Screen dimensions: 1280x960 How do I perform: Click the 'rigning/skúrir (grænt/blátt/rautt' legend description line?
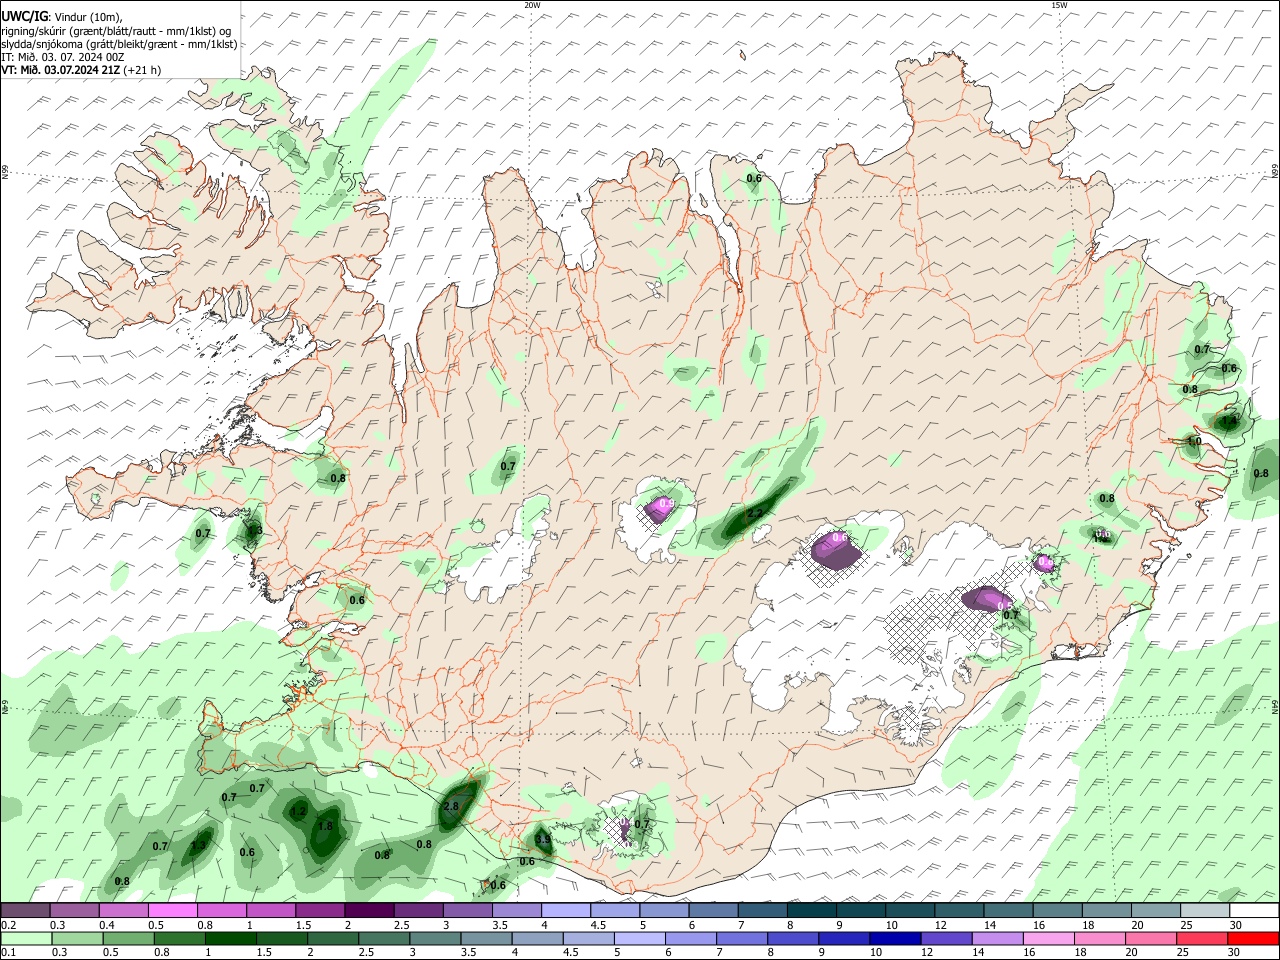(117, 30)
